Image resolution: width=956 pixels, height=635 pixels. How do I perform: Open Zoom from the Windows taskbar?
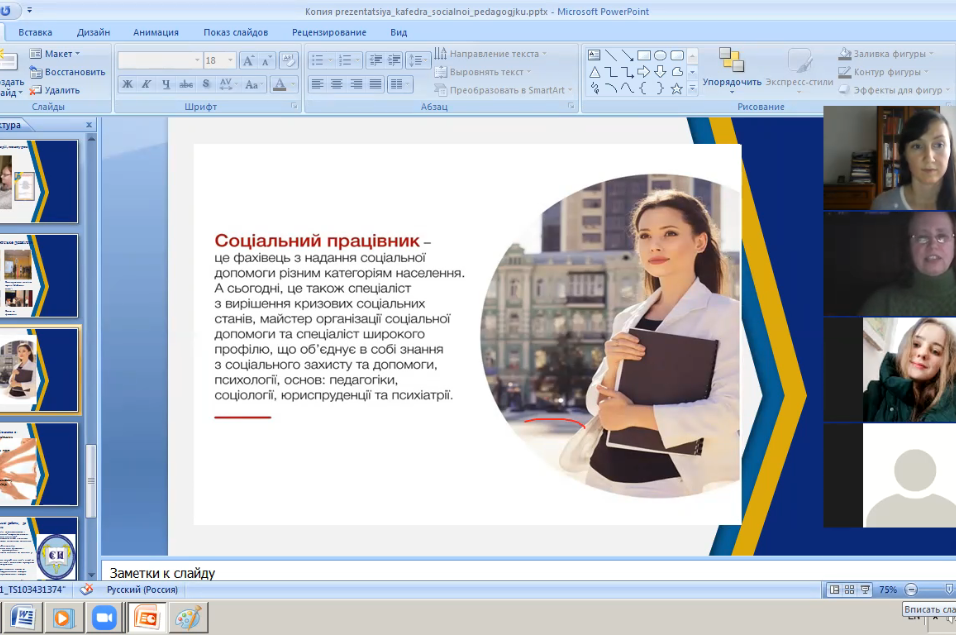point(104,618)
